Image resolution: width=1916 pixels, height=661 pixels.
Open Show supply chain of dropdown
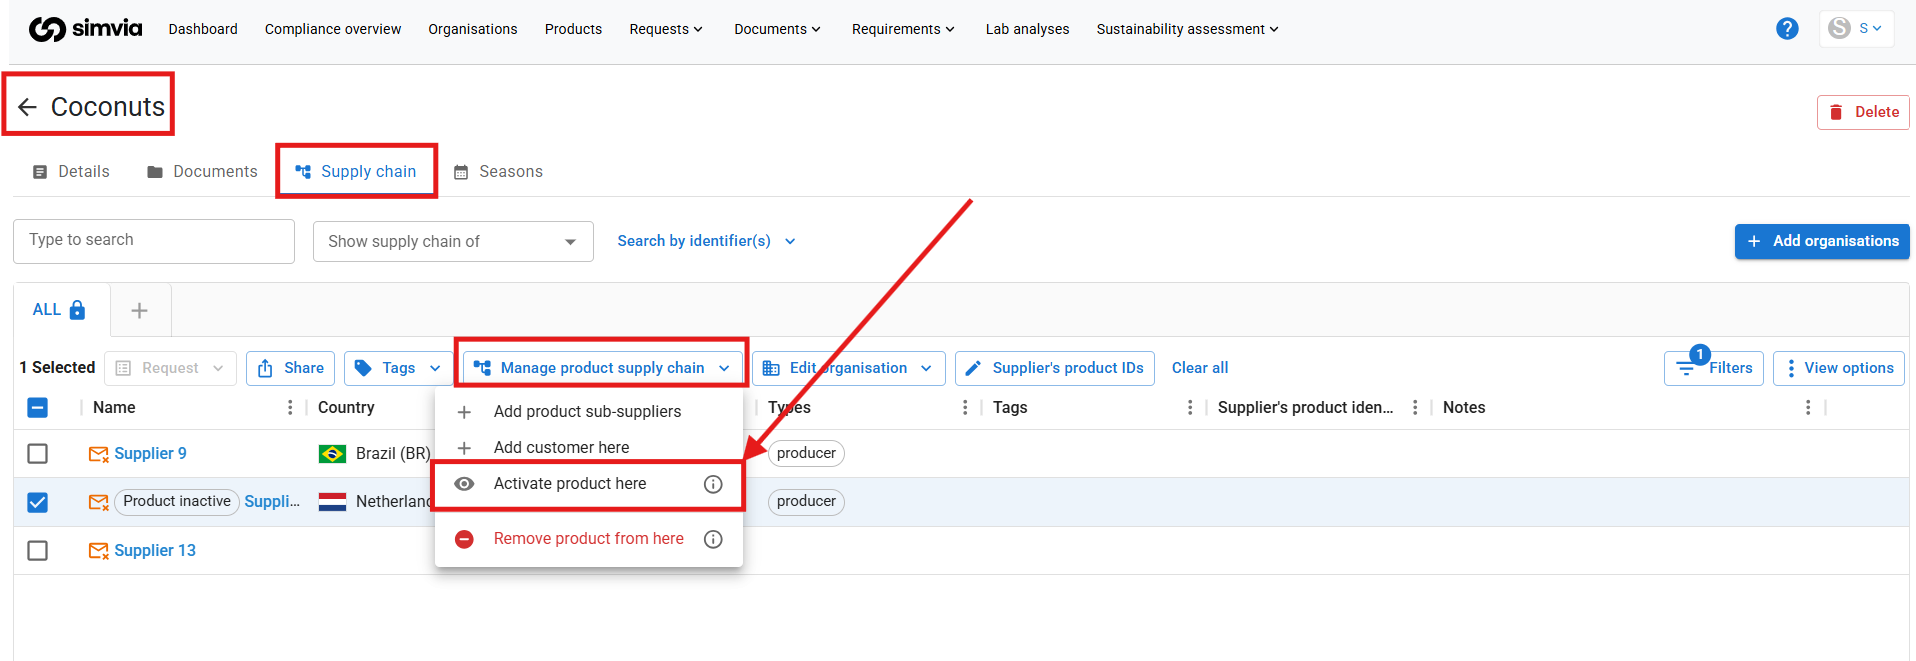[x=453, y=242]
